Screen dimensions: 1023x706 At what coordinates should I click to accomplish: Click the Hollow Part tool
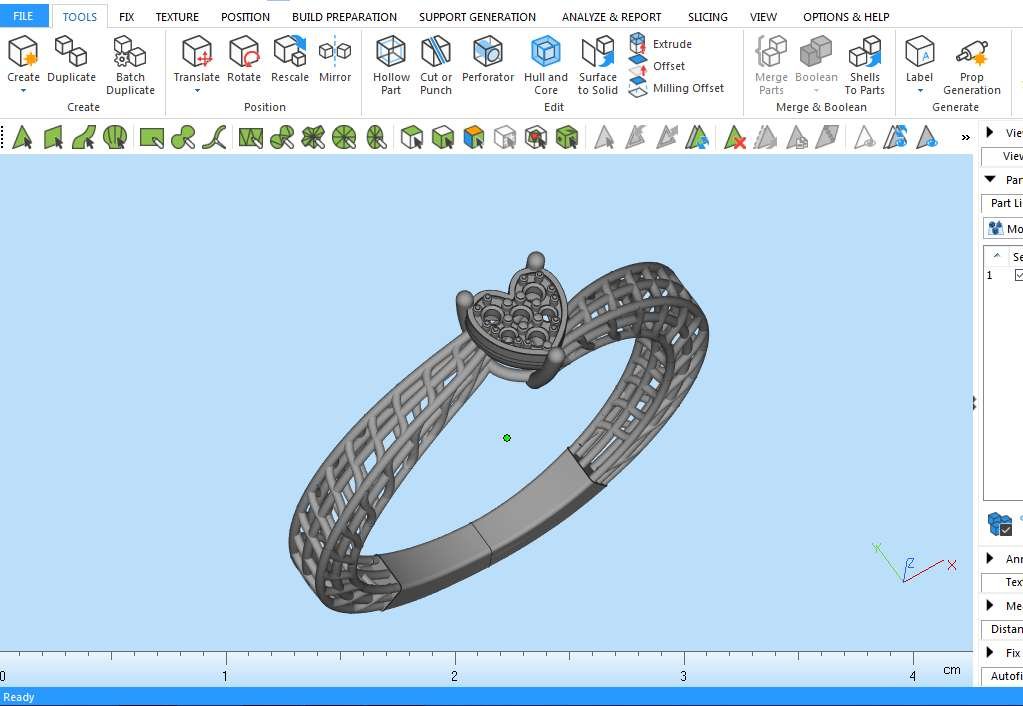[391, 65]
